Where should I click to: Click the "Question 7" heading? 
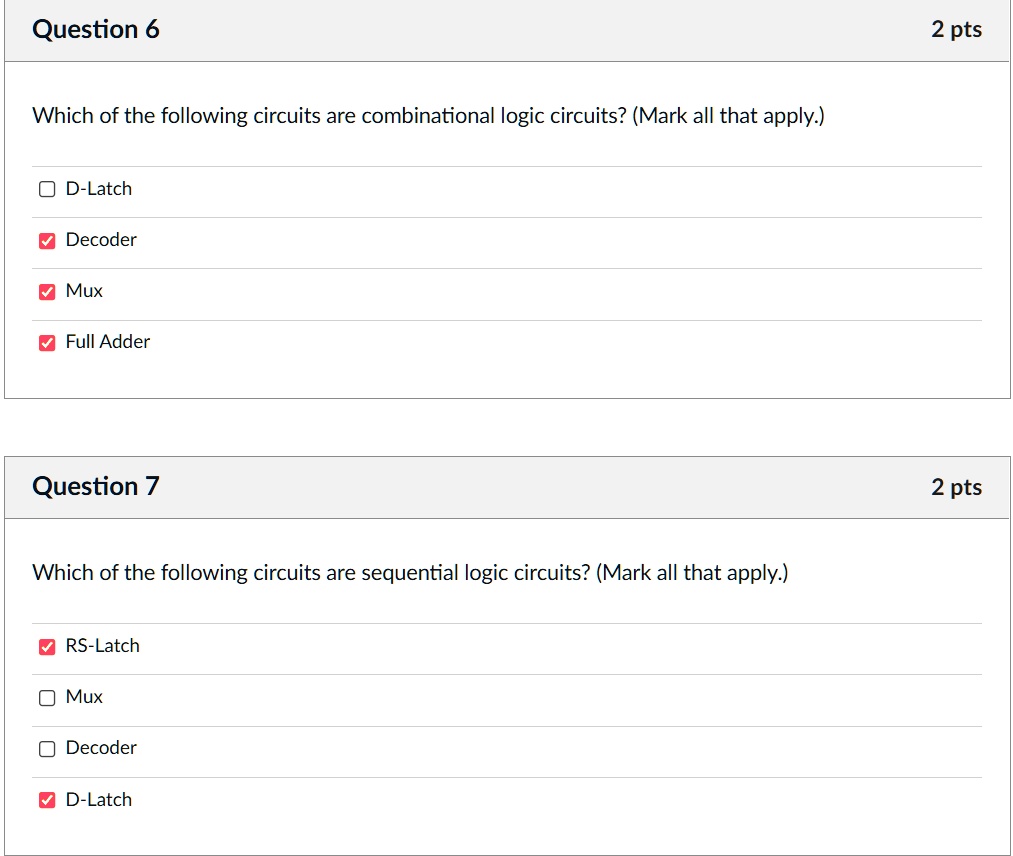tap(96, 487)
